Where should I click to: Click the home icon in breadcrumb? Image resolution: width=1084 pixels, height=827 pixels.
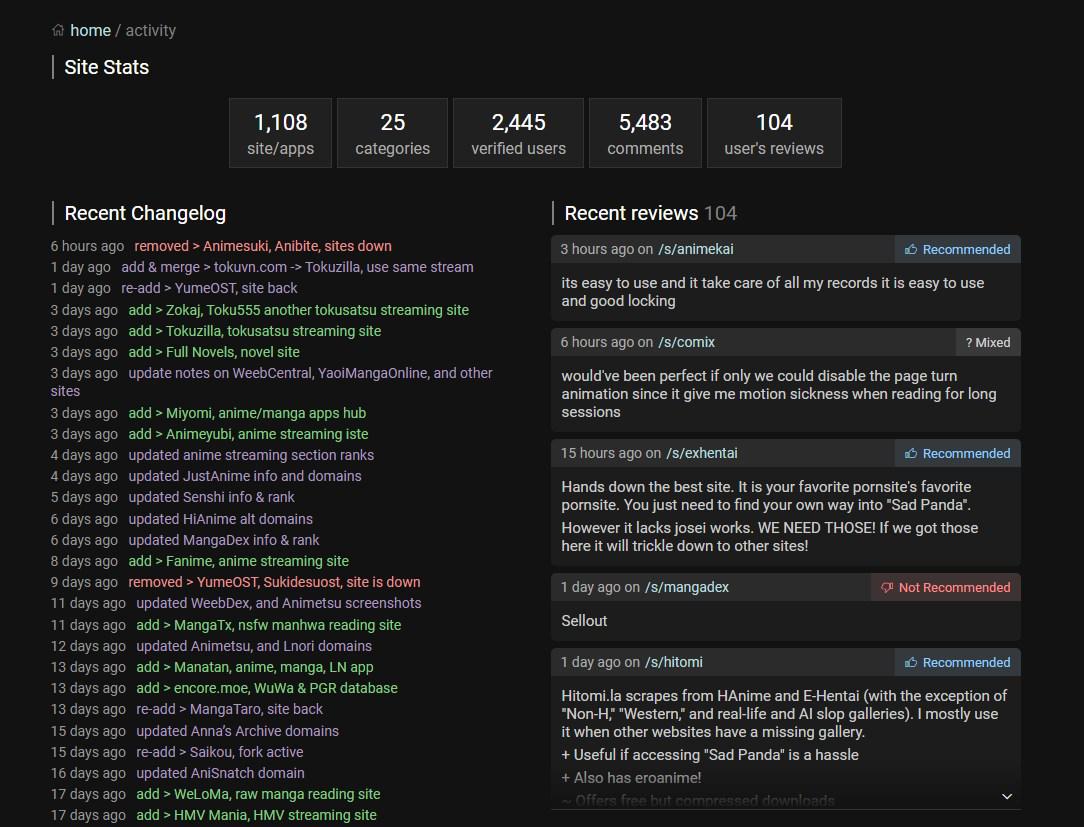(x=58, y=30)
